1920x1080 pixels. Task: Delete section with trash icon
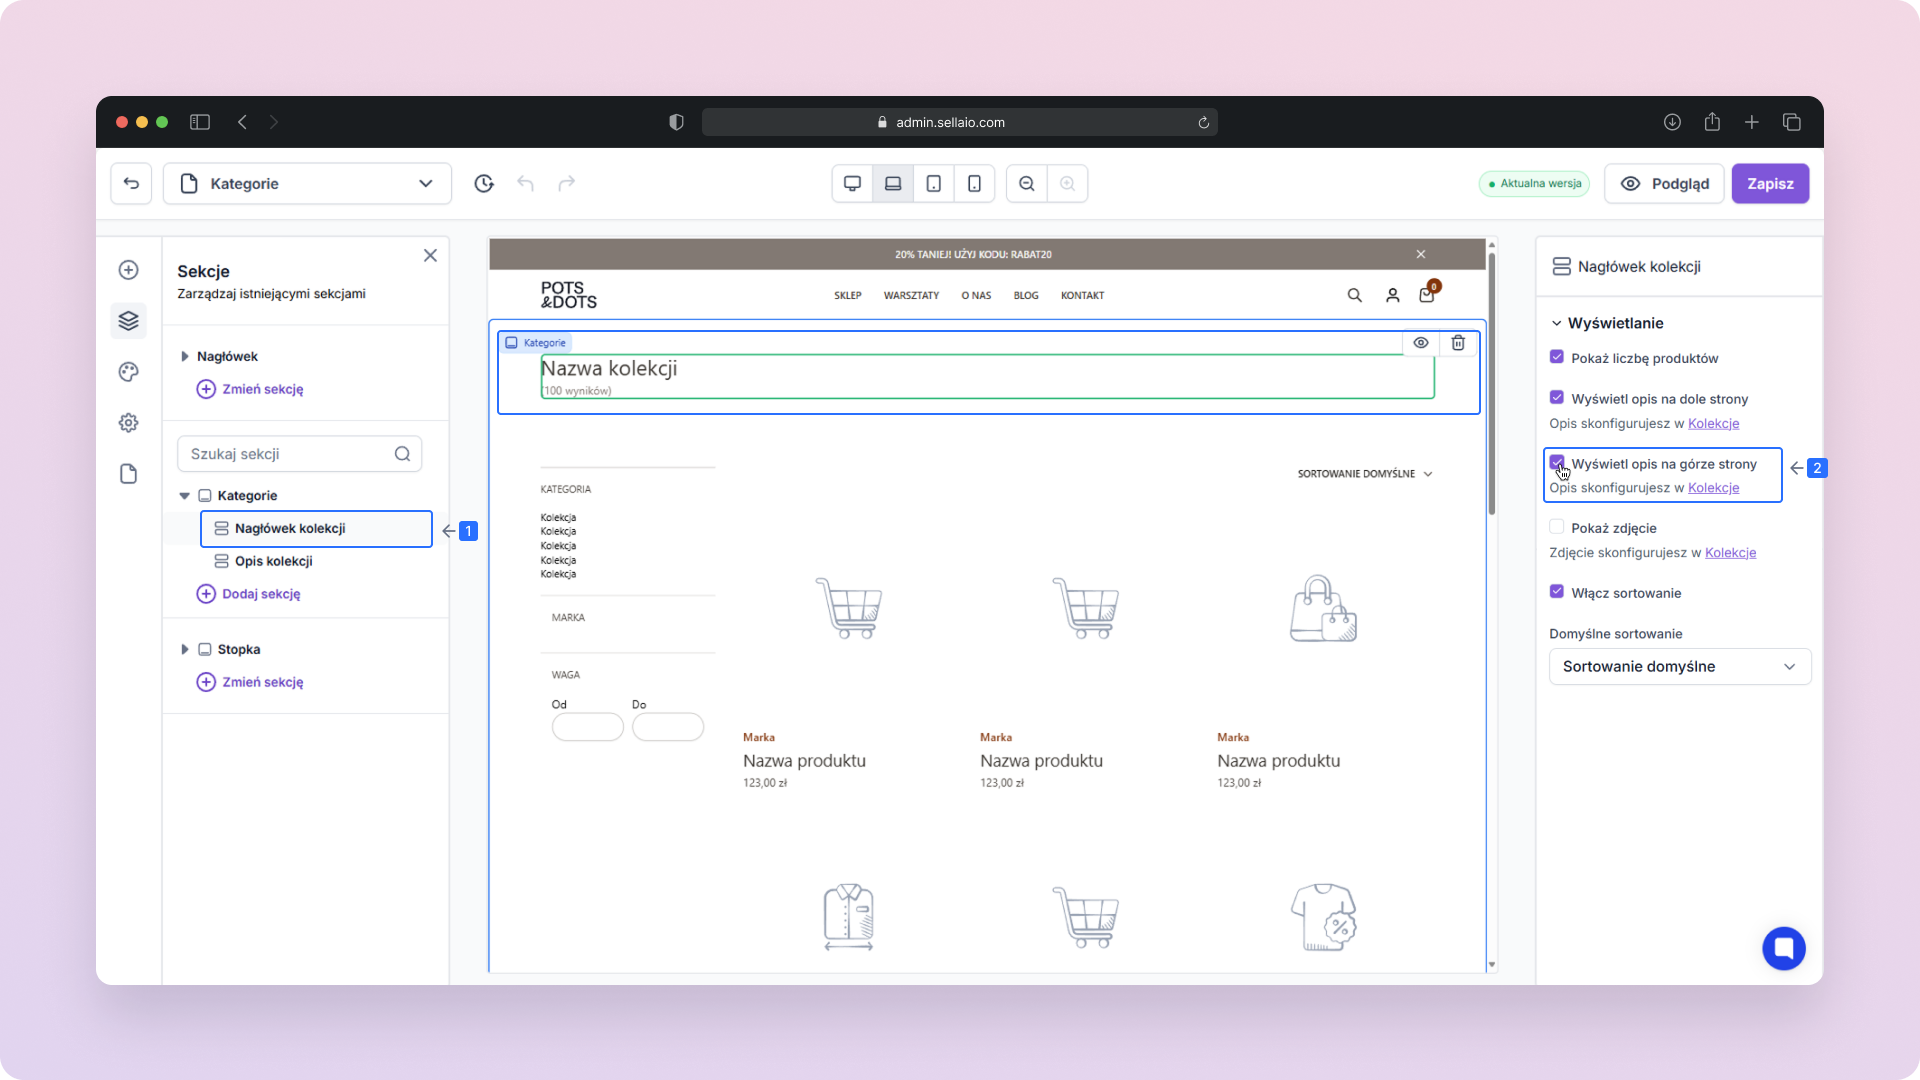[x=1458, y=343]
